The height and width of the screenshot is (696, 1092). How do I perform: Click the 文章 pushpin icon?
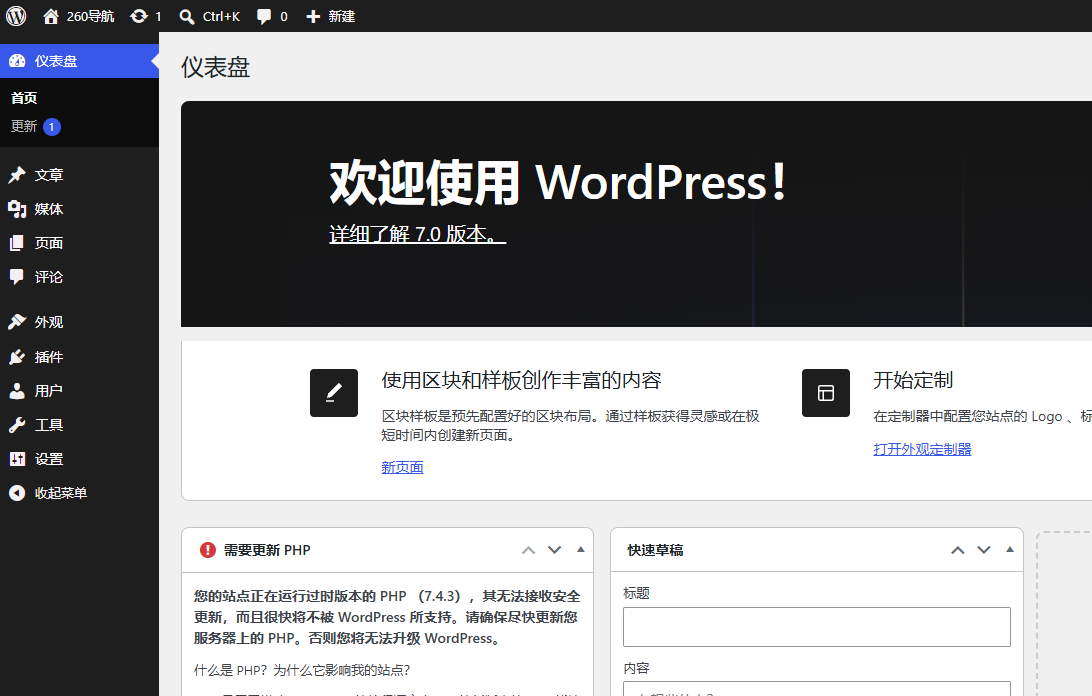(17, 175)
